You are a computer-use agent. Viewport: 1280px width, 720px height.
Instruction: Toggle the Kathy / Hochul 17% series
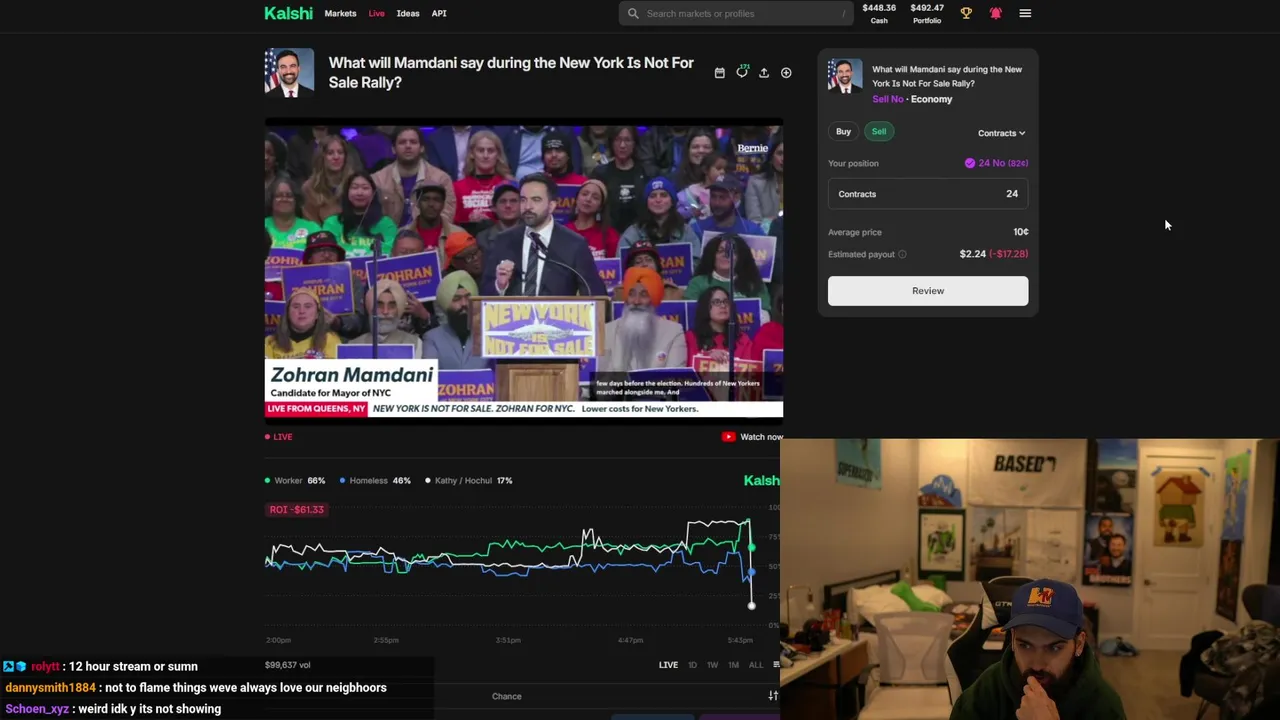pos(469,481)
